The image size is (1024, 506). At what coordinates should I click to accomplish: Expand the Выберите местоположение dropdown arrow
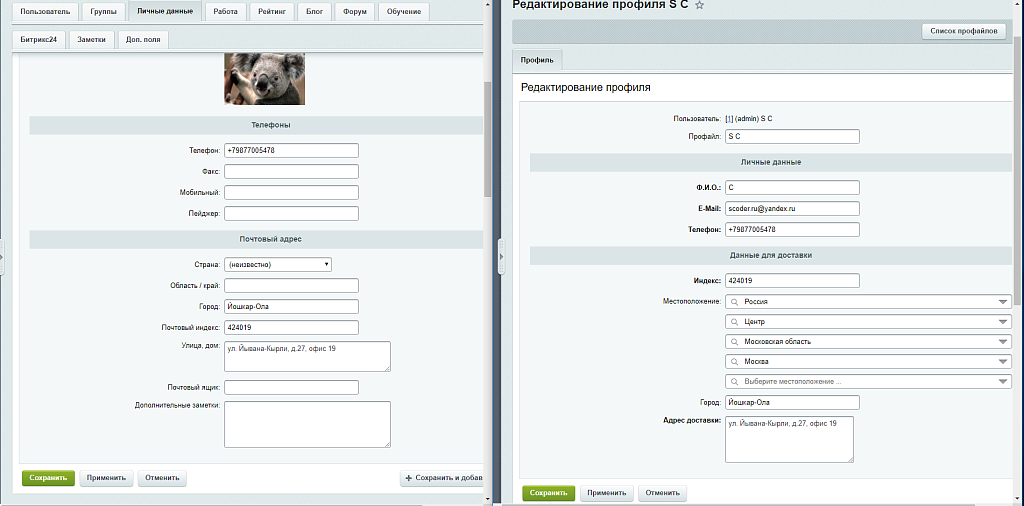[x=1003, y=382]
